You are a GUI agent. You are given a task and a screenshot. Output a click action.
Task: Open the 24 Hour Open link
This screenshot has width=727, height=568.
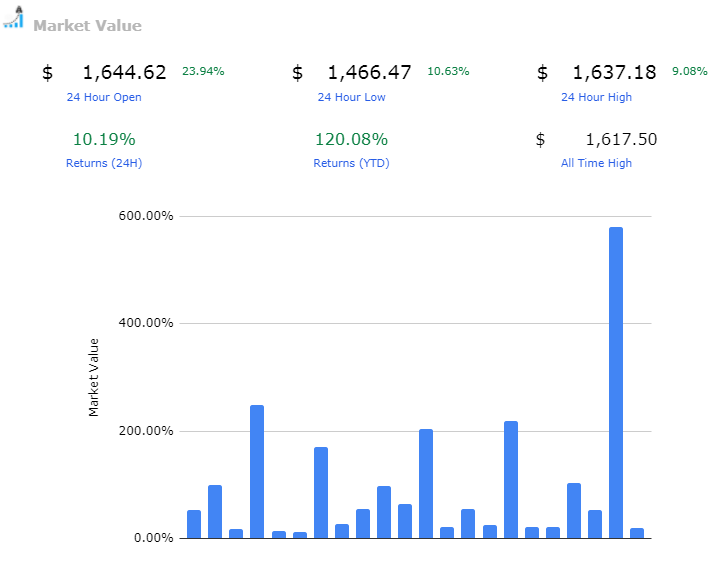point(104,97)
